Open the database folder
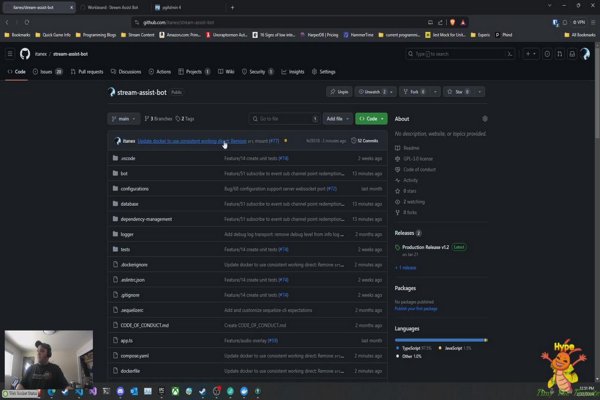The image size is (600, 400). pyautogui.click(x=129, y=204)
